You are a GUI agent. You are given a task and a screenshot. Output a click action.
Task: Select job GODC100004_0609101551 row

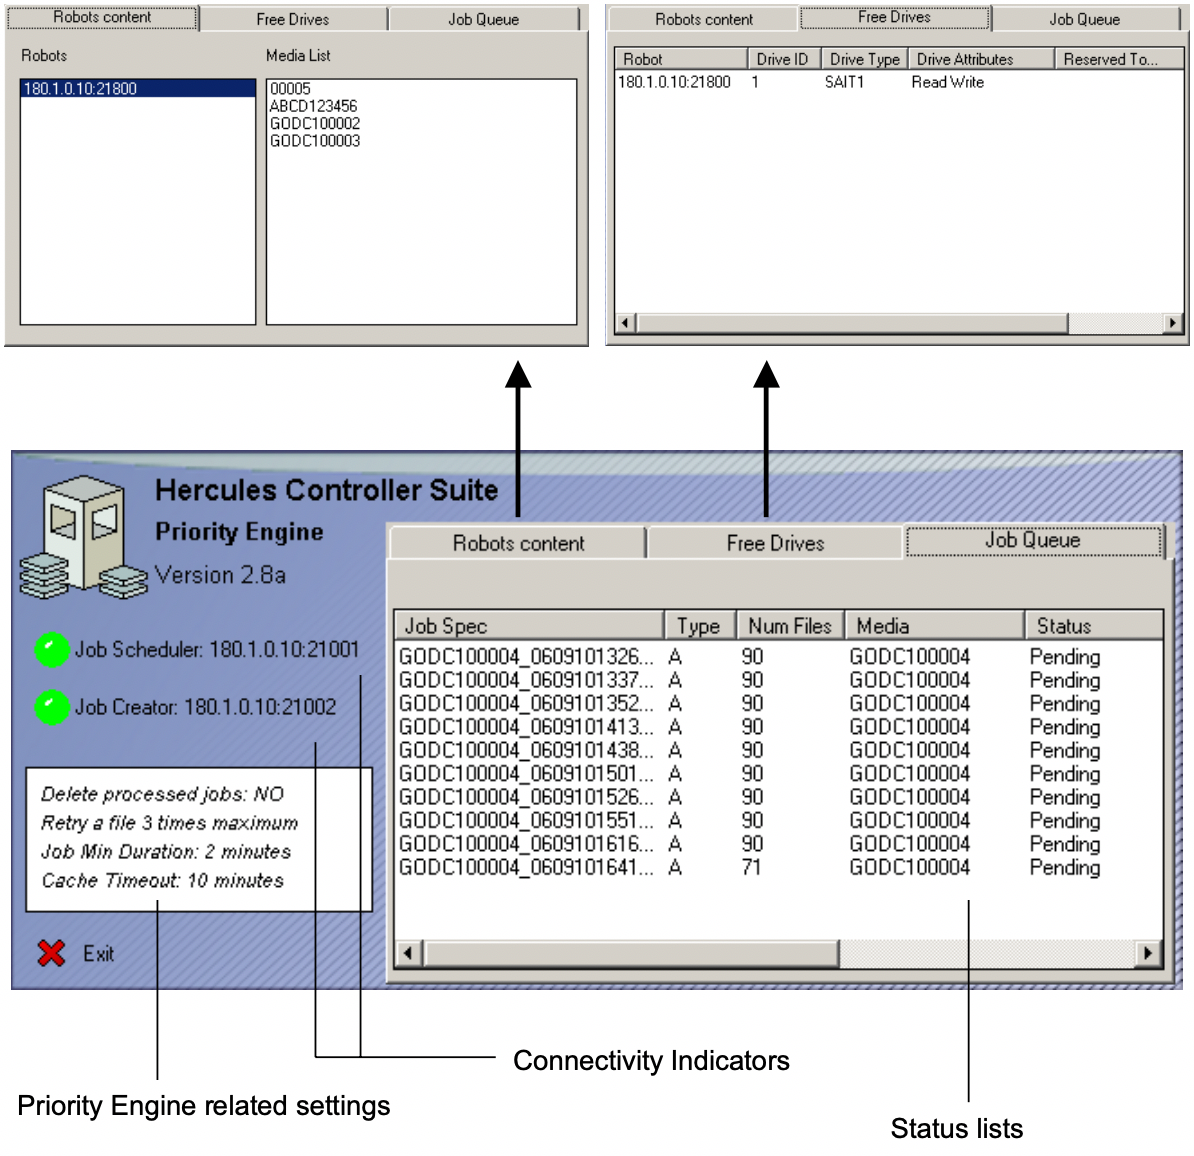click(x=779, y=821)
